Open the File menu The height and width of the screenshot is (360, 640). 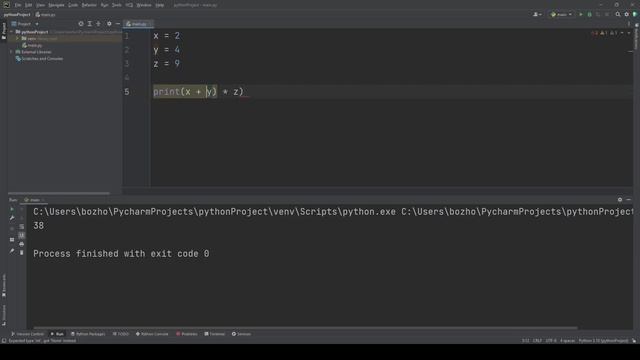(18, 5)
